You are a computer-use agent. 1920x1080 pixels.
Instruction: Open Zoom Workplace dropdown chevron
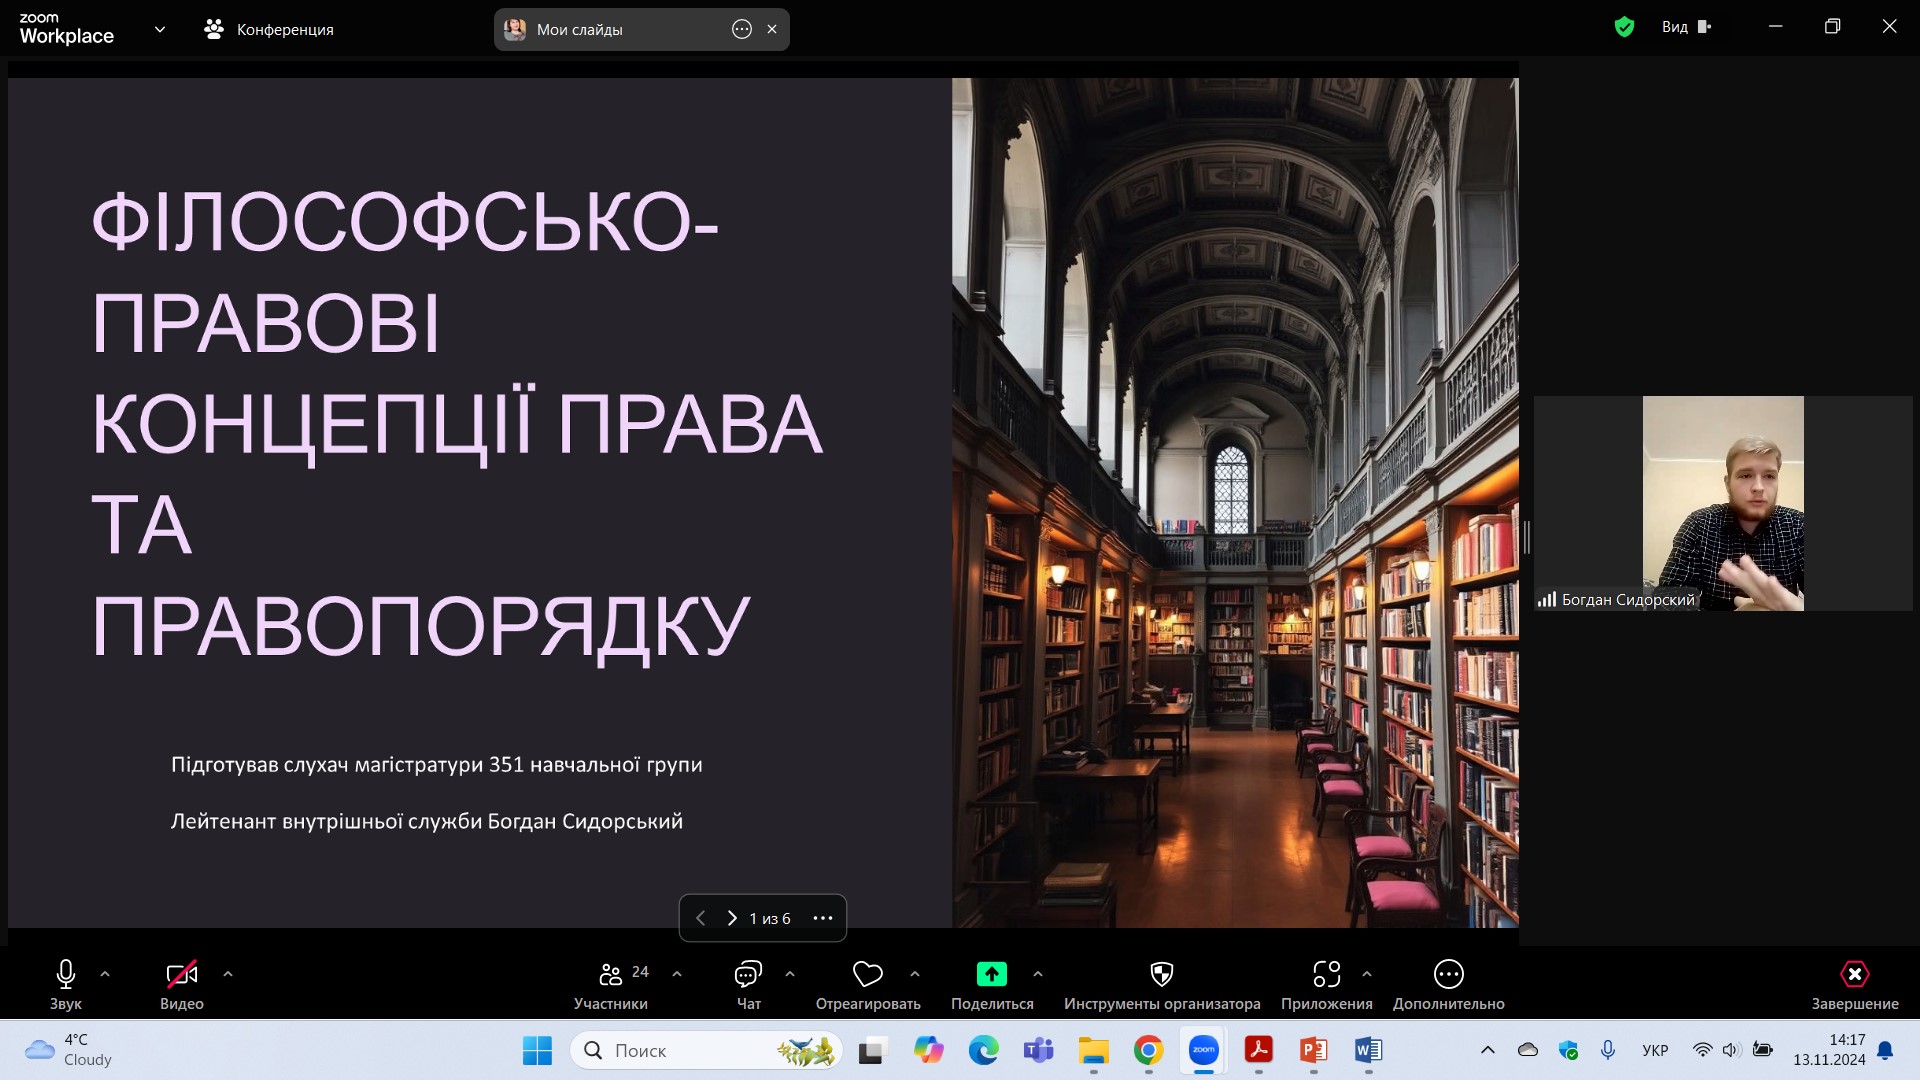(x=160, y=29)
